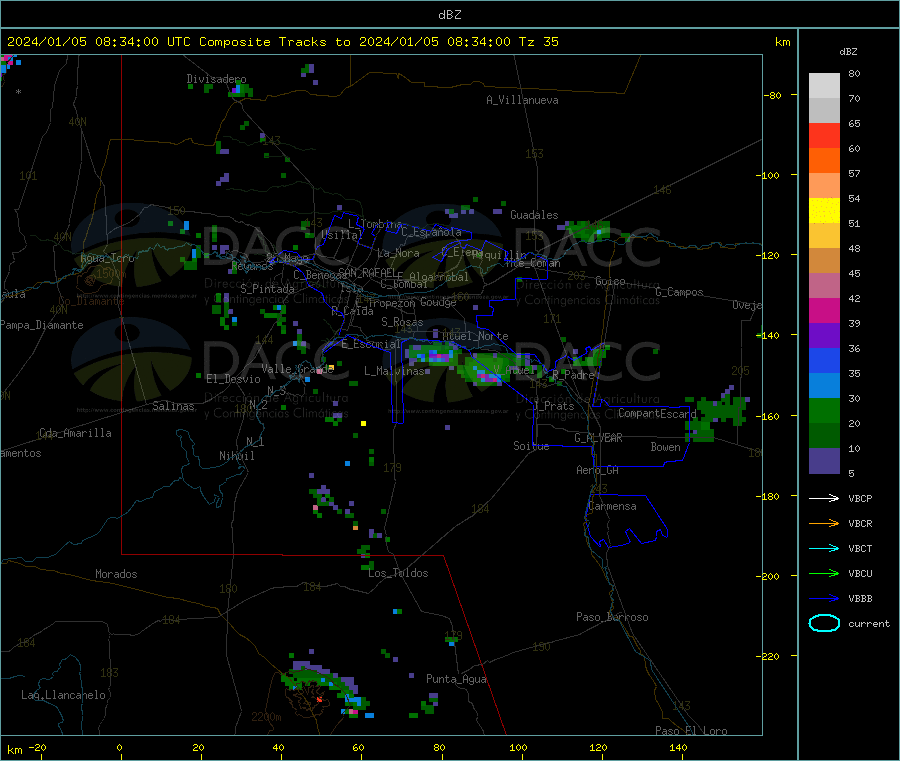Click the 'Valle_Grande' map label
This screenshot has height=761, width=900.
[x=297, y=369]
